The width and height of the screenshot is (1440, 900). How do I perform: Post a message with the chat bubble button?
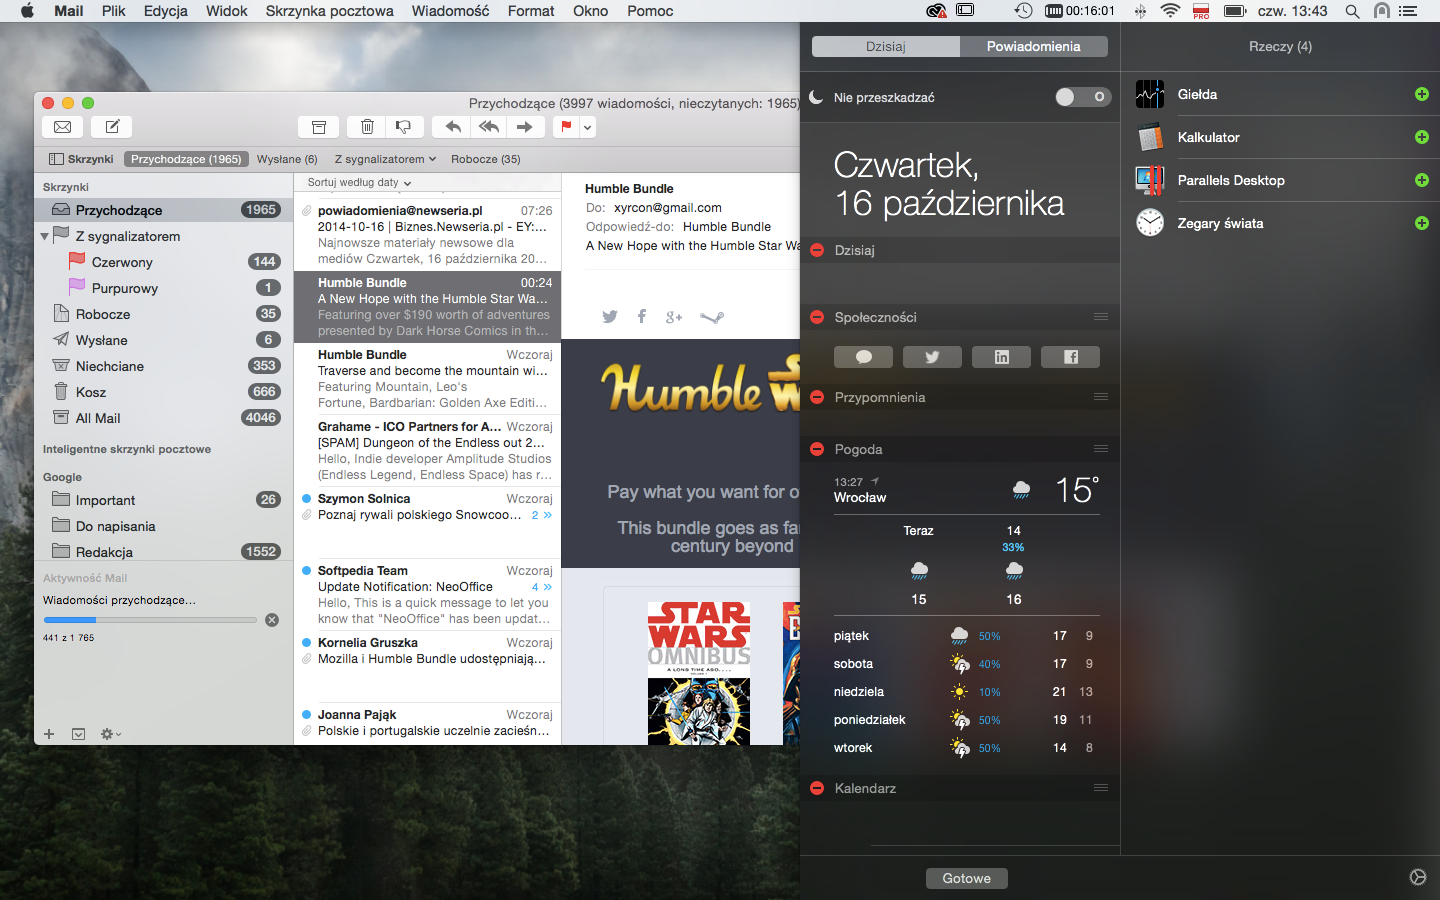coord(864,357)
